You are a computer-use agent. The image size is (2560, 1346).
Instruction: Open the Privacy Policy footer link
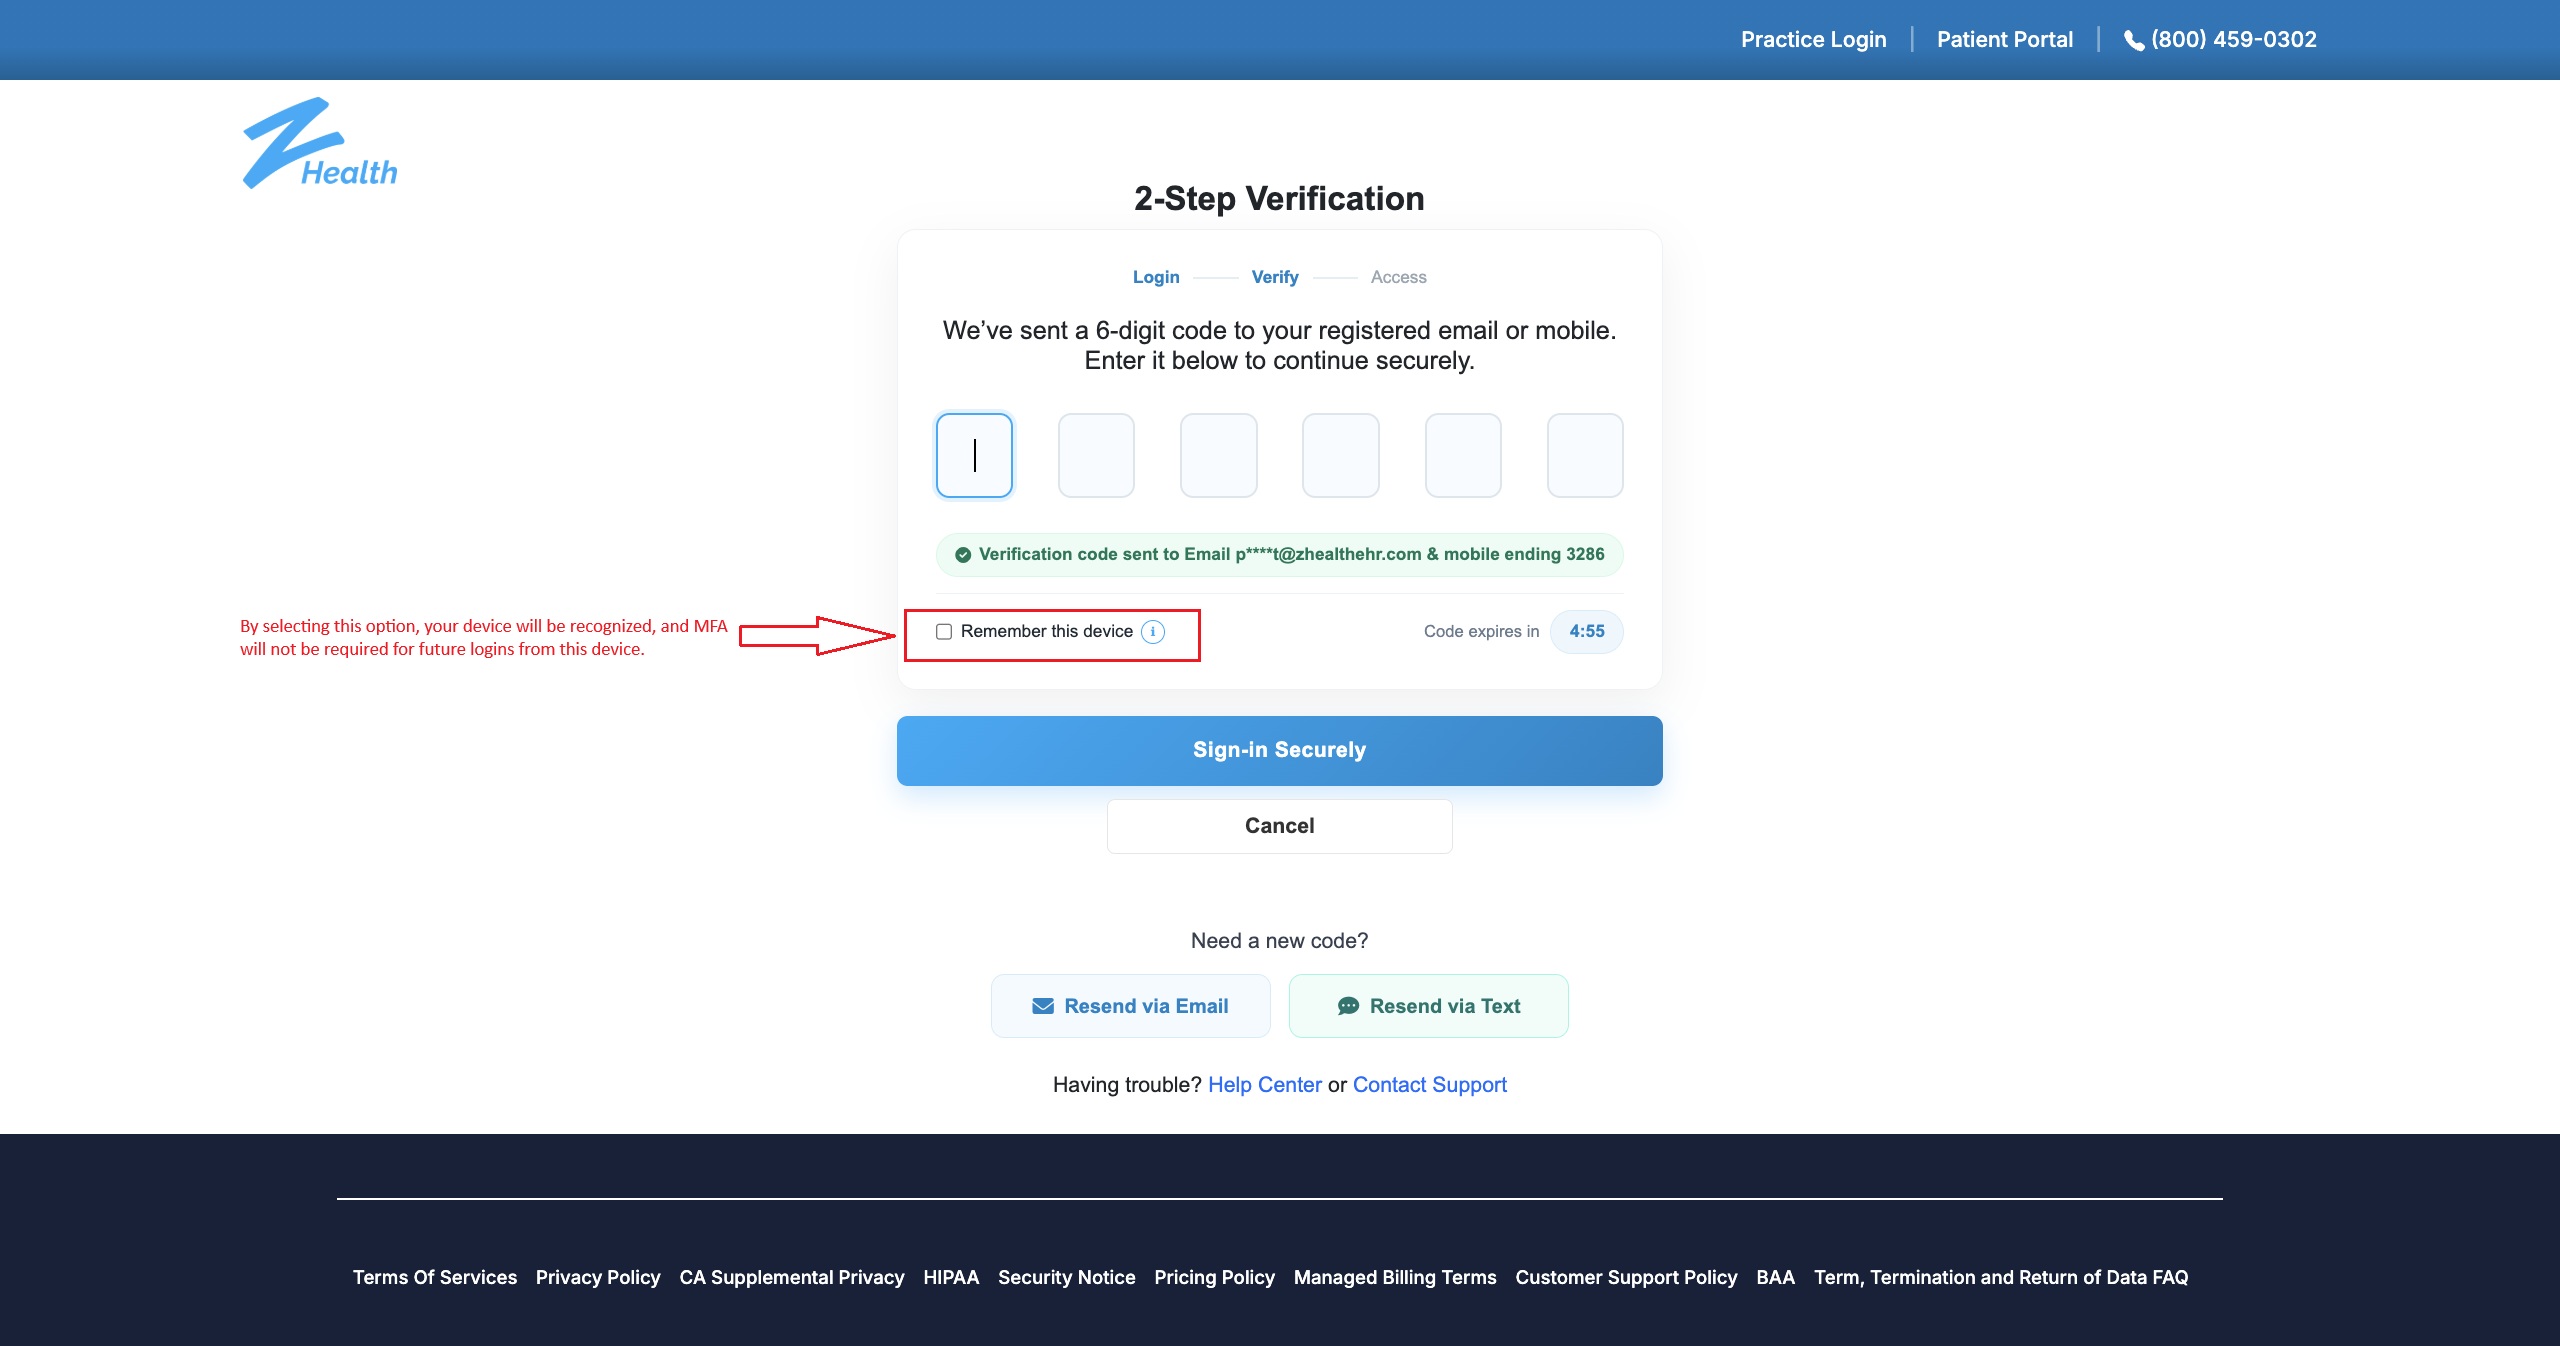(597, 1277)
